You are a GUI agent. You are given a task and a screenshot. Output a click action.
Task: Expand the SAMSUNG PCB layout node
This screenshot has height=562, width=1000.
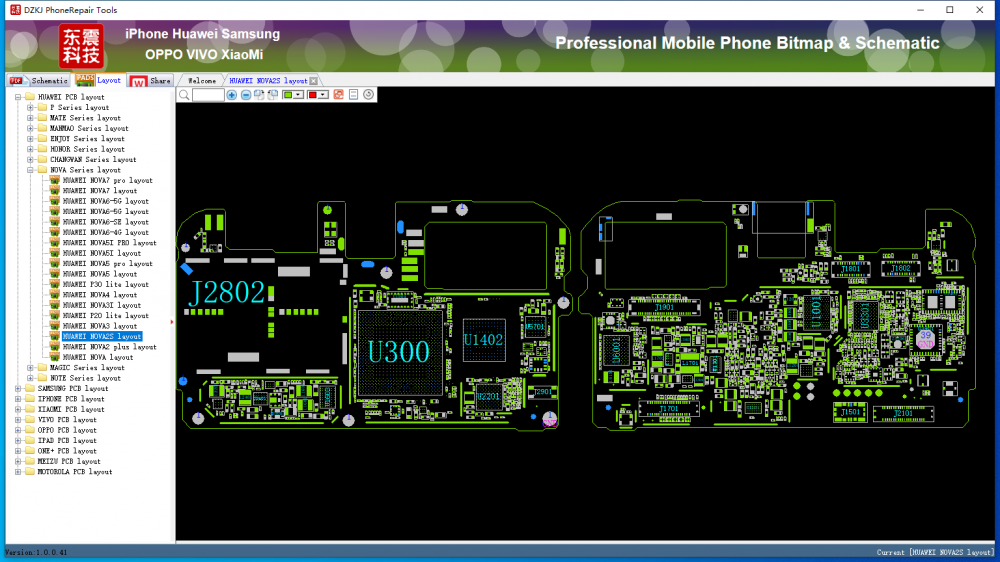click(18, 388)
